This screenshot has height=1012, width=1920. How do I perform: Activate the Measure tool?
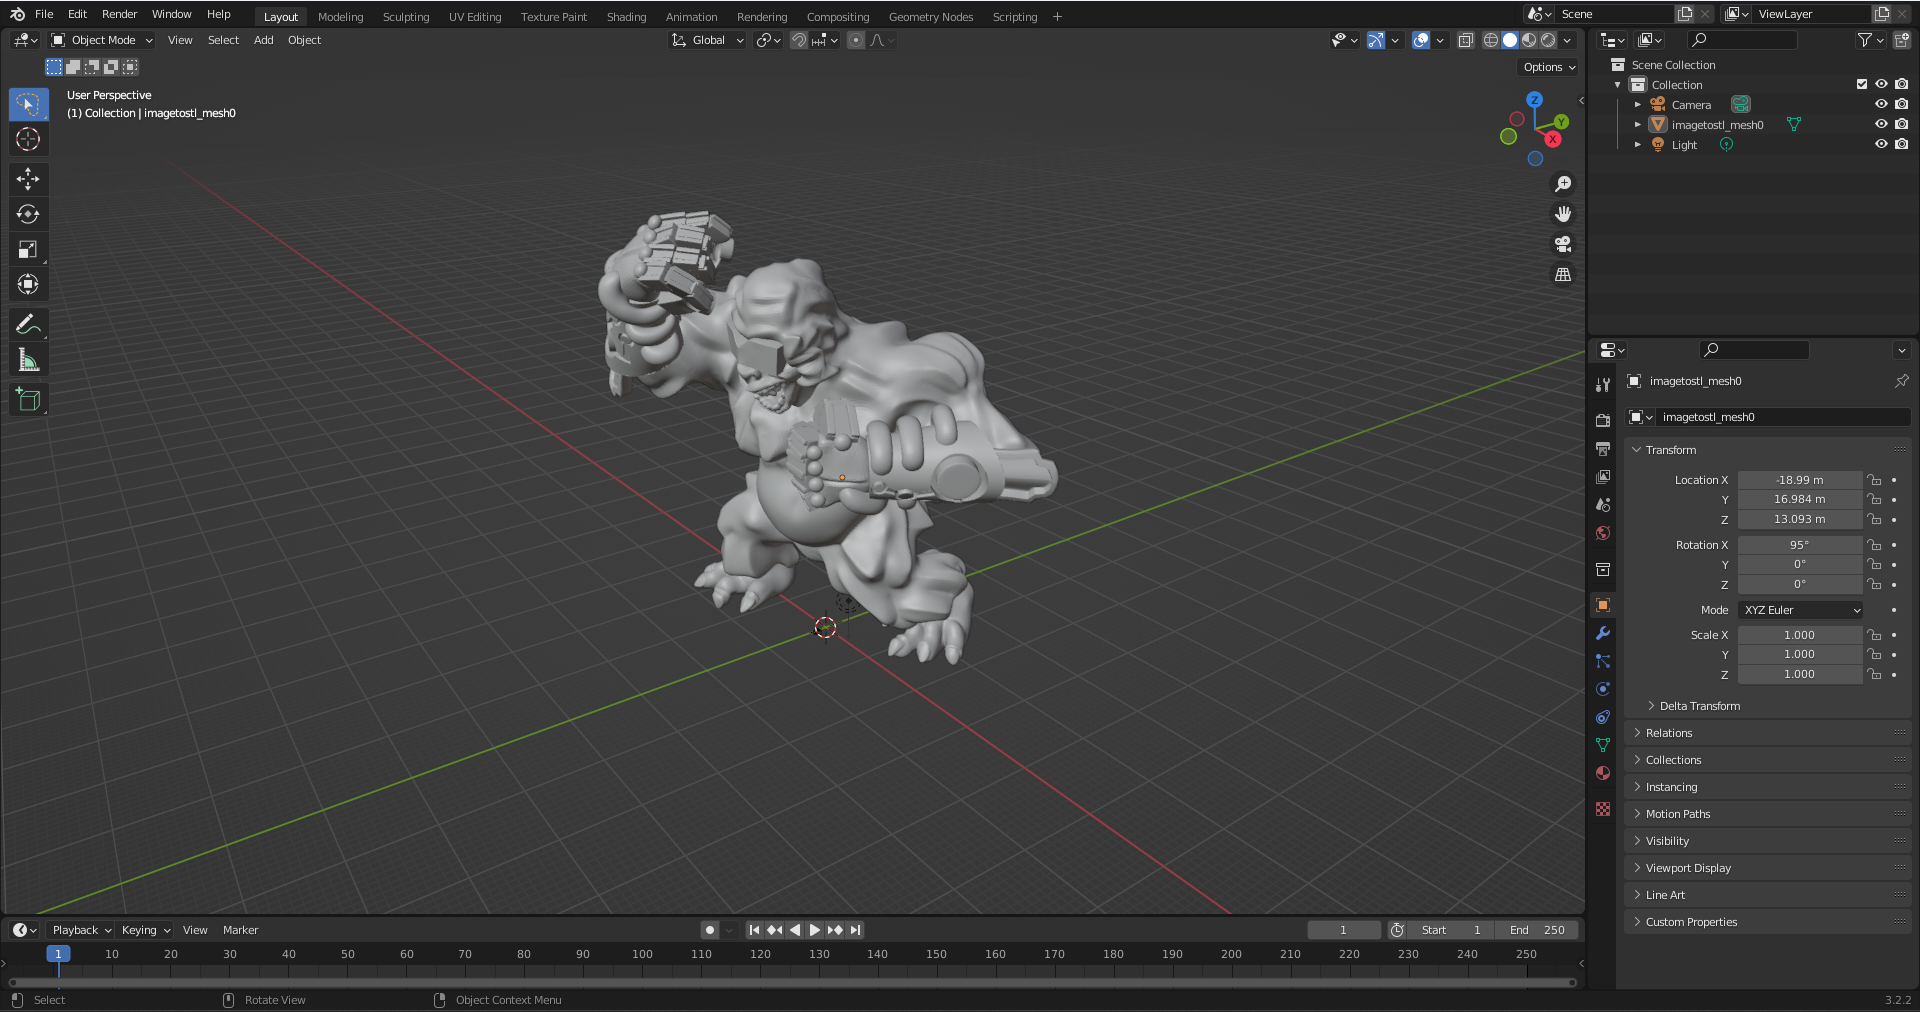coord(28,358)
